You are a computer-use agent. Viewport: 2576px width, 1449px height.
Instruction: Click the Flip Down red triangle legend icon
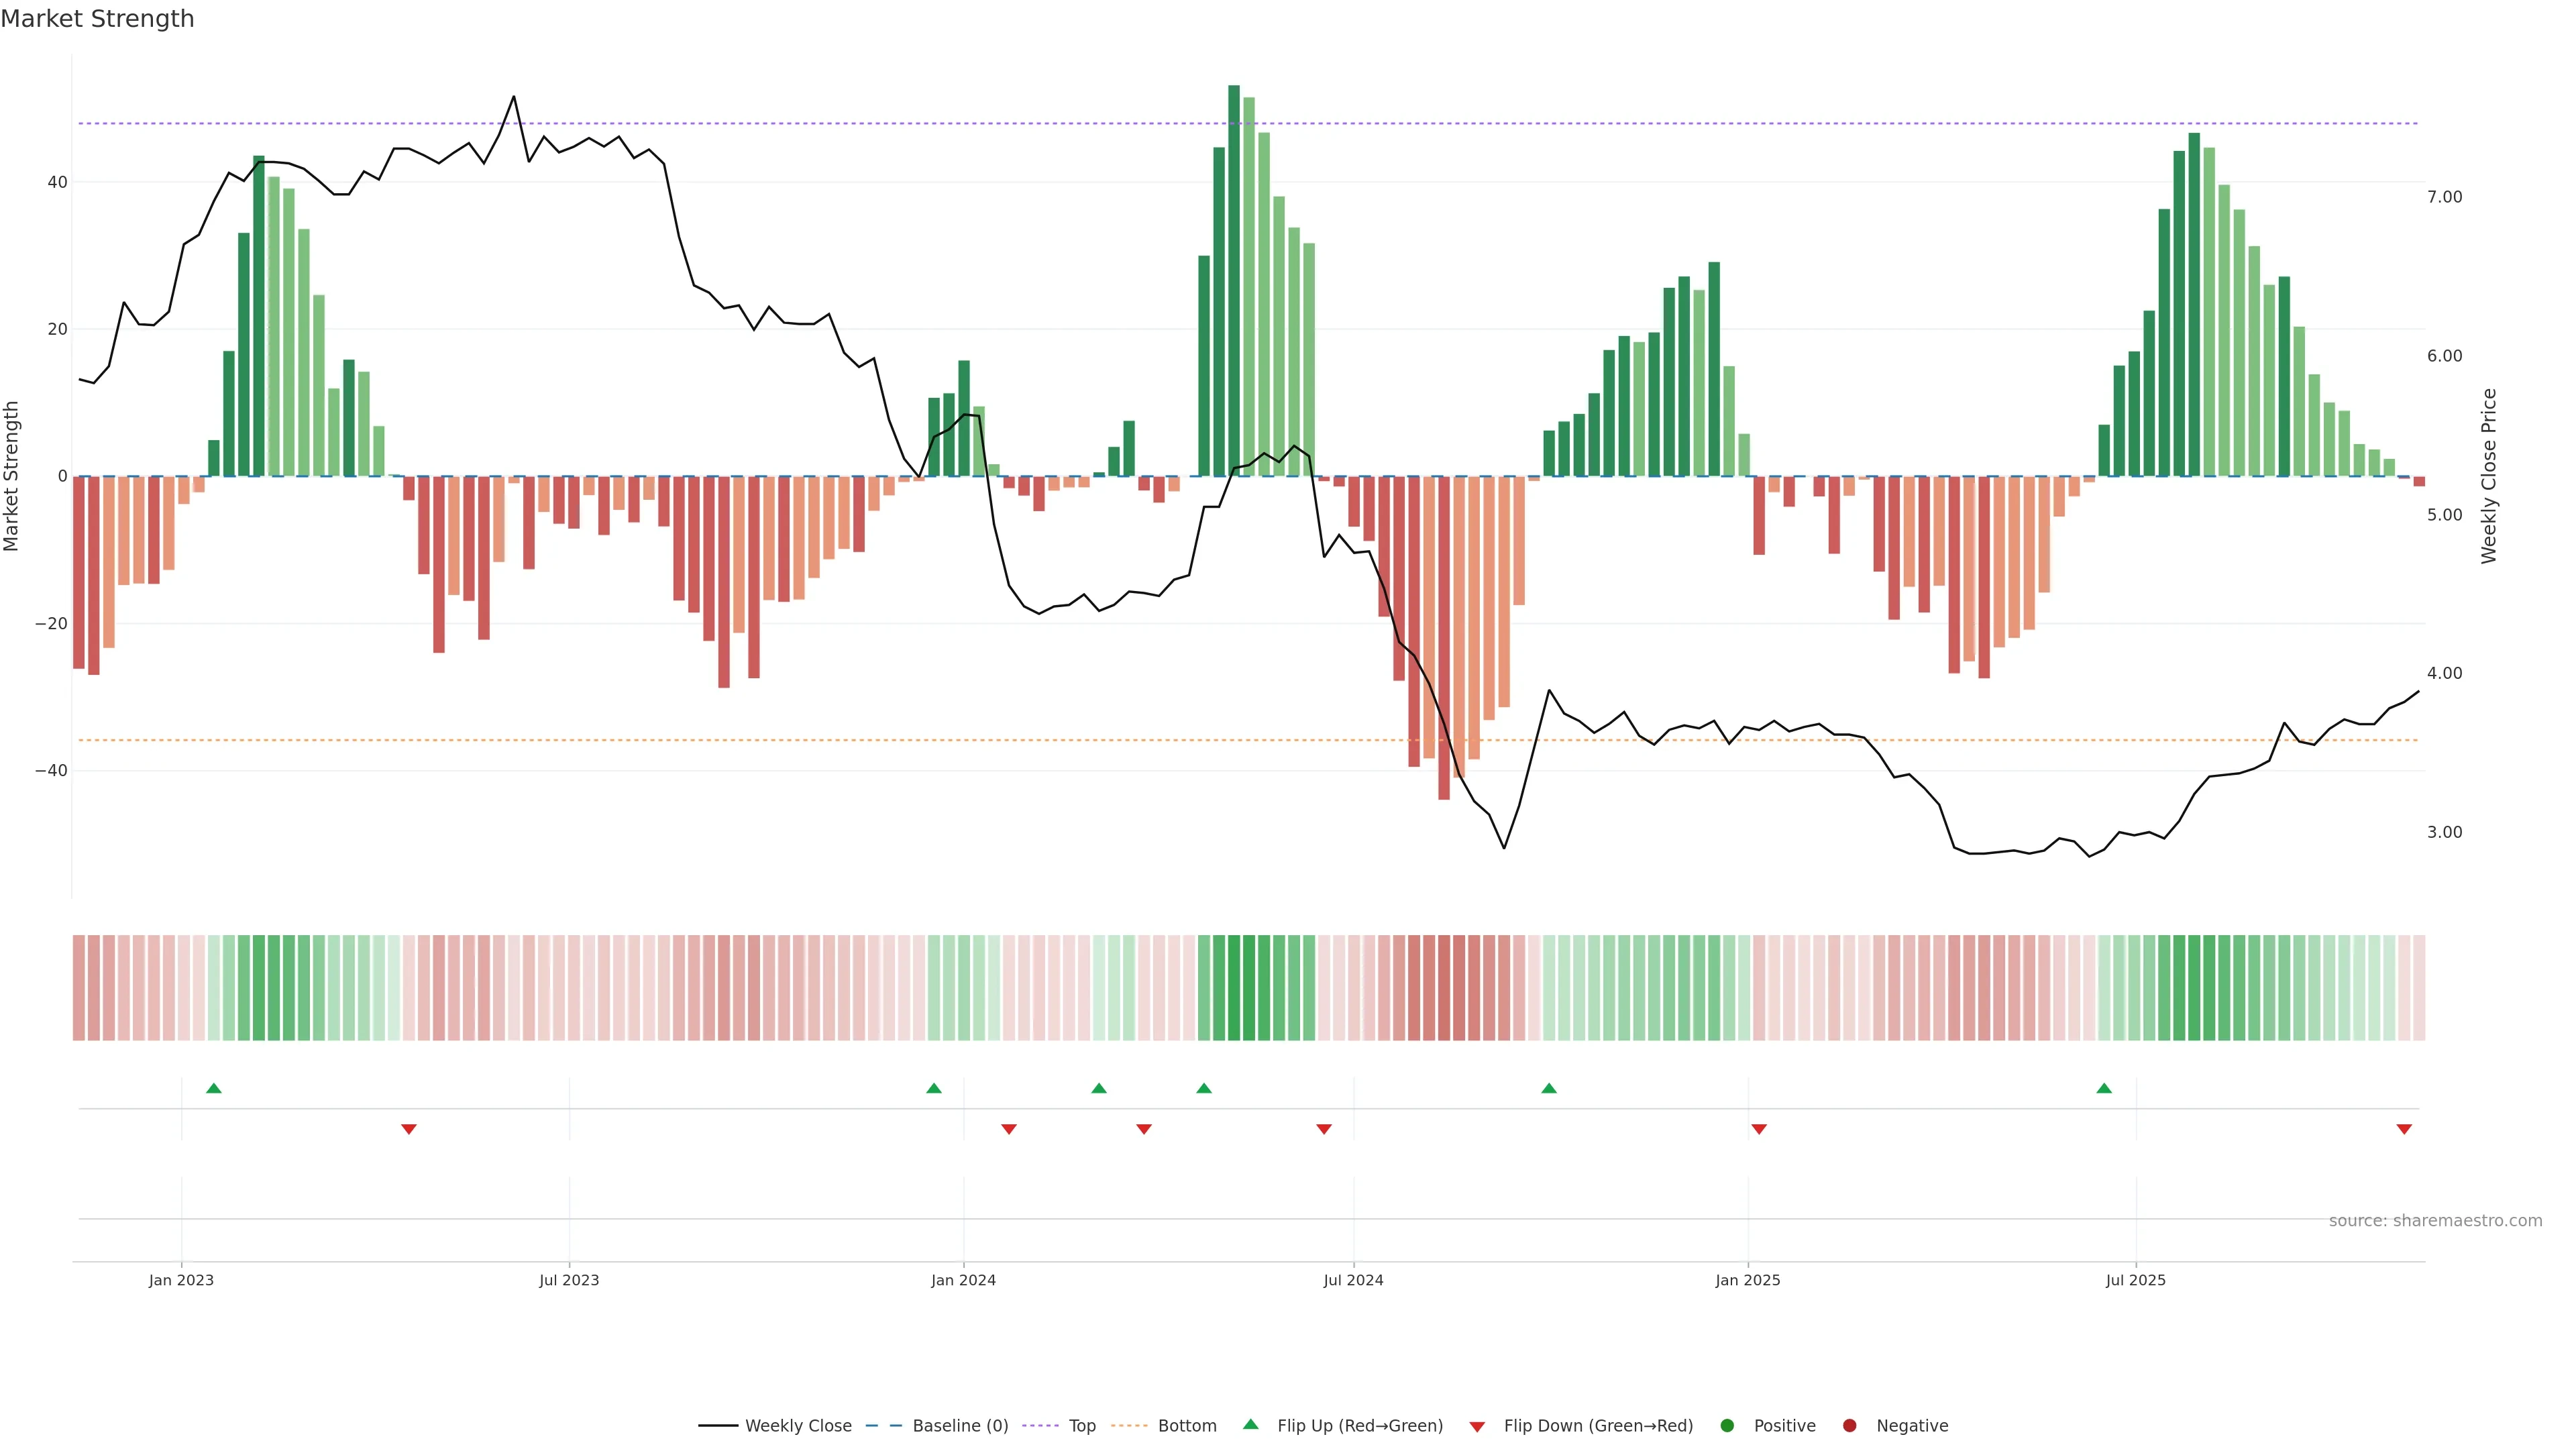click(x=1477, y=1427)
